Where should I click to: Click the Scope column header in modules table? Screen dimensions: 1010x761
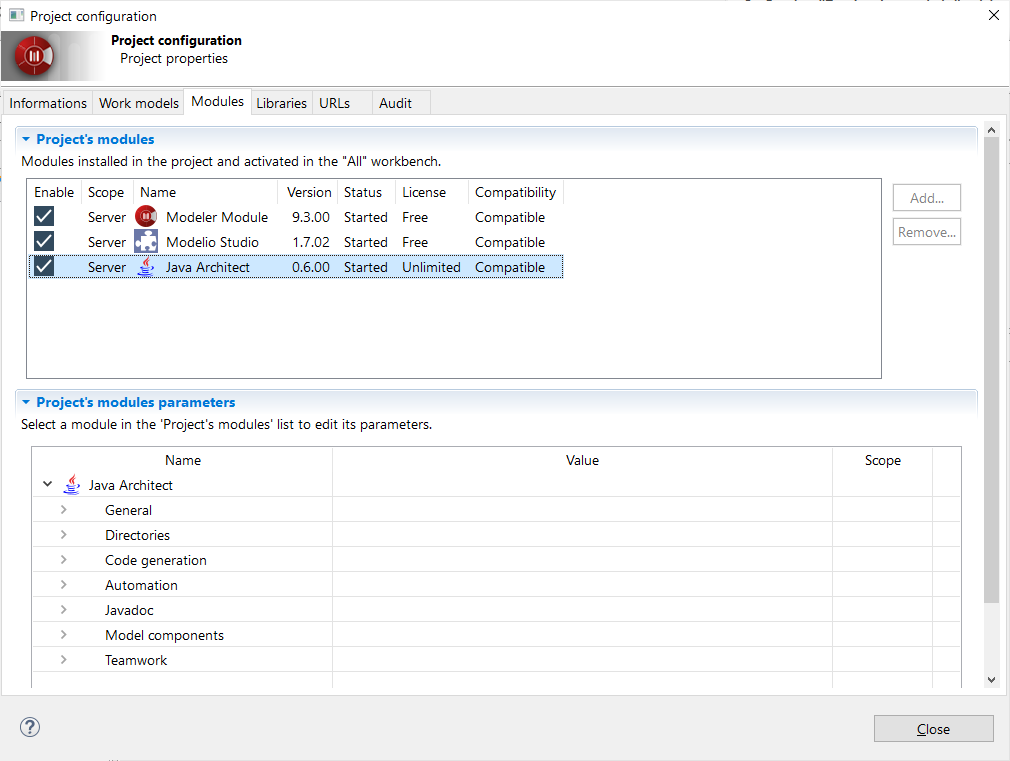click(x=106, y=192)
